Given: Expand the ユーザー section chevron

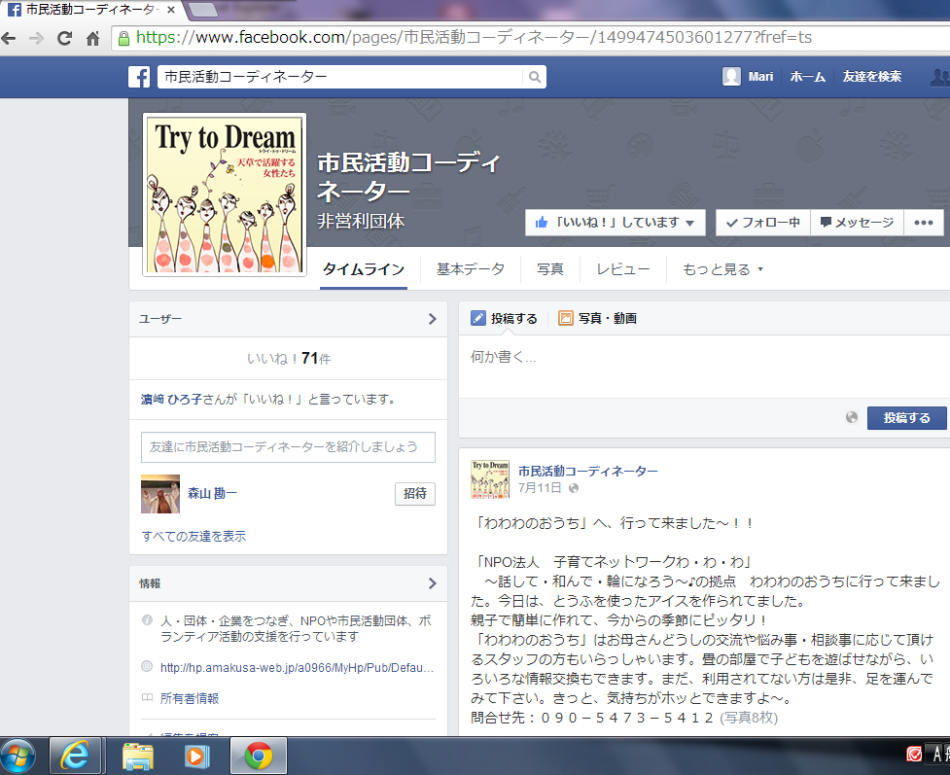Looking at the screenshot, I should [432, 319].
